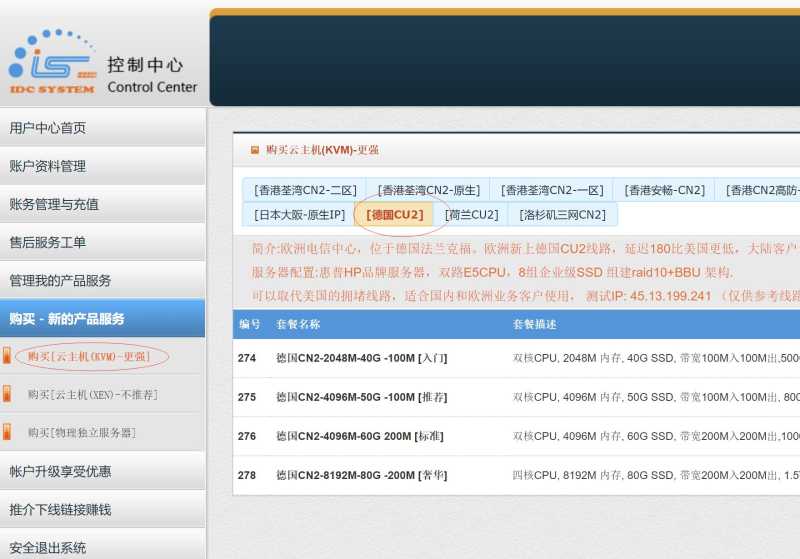Switch to [香港安畅-CN2] tab
The image size is (800, 559).
[x=664, y=190]
